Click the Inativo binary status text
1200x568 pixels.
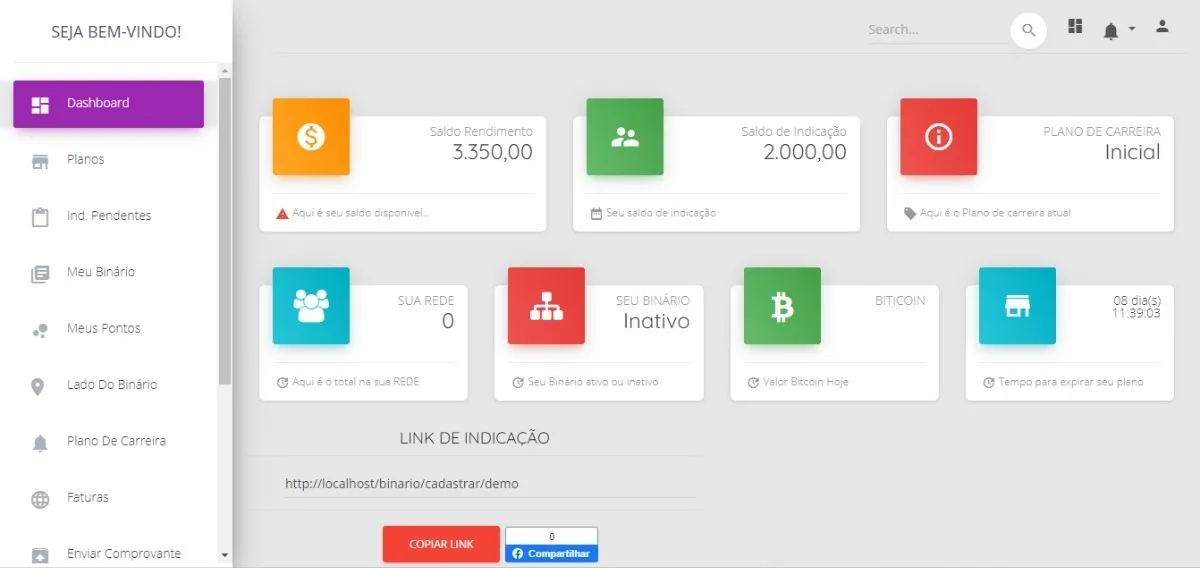click(656, 321)
